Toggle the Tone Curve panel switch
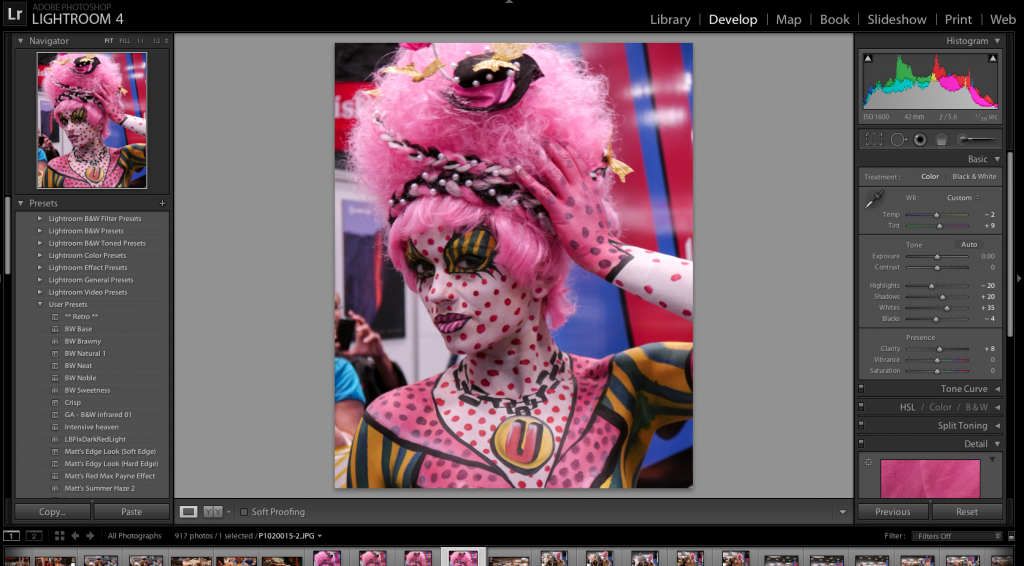 pyautogui.click(x=861, y=388)
